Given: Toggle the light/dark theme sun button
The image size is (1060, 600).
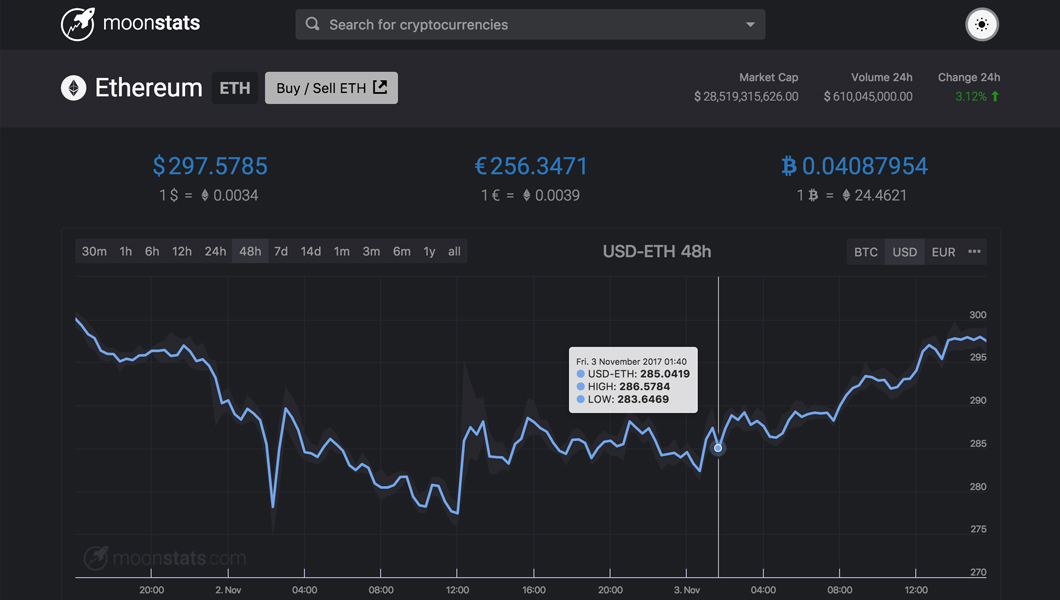Looking at the screenshot, I should tap(982, 25).
